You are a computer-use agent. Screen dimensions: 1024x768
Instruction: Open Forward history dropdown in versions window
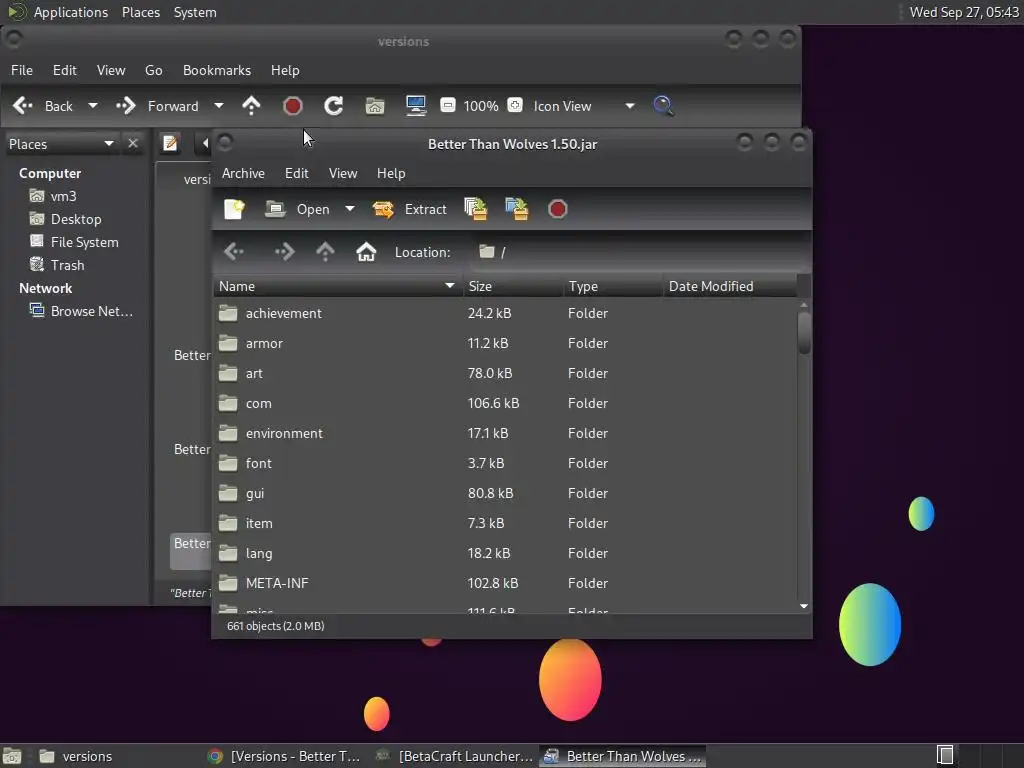click(x=219, y=106)
